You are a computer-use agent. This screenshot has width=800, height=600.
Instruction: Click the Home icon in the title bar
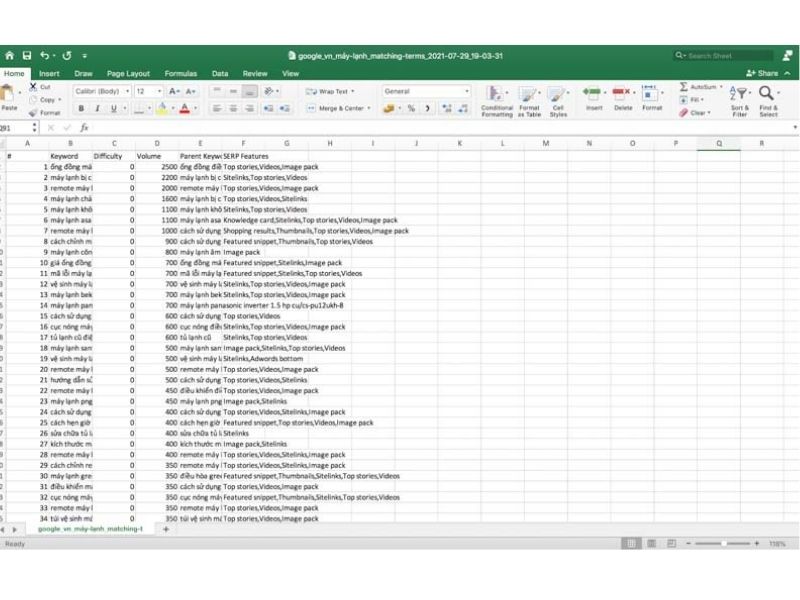pos(10,56)
